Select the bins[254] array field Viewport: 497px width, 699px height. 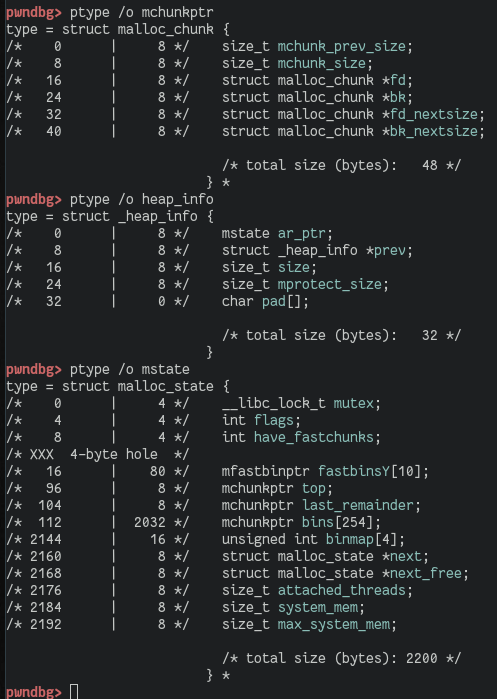pos(337,522)
